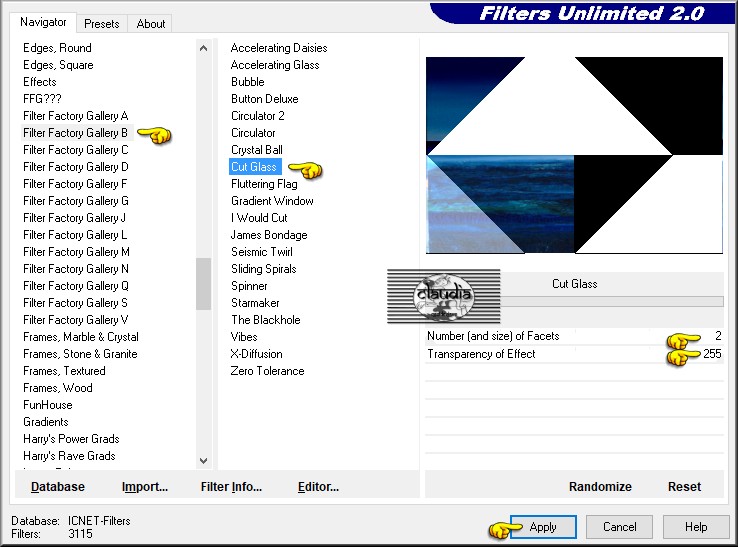The width and height of the screenshot is (738, 547).
Task: Click the Number of Facets slider
Action: (x=574, y=336)
